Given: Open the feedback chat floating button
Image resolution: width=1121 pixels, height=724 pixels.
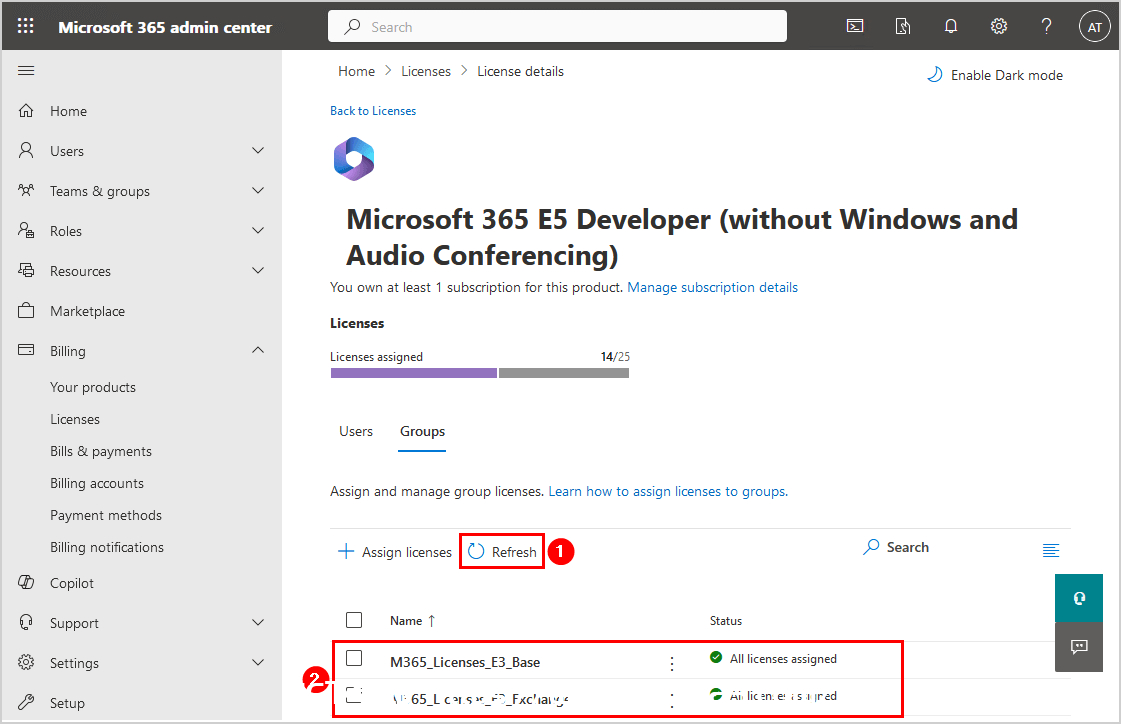Looking at the screenshot, I should click(1079, 647).
